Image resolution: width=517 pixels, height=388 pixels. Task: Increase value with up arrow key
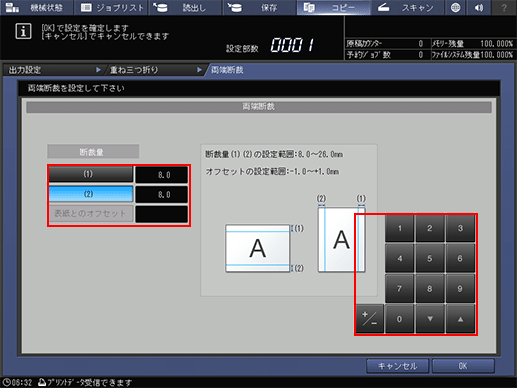(460, 319)
